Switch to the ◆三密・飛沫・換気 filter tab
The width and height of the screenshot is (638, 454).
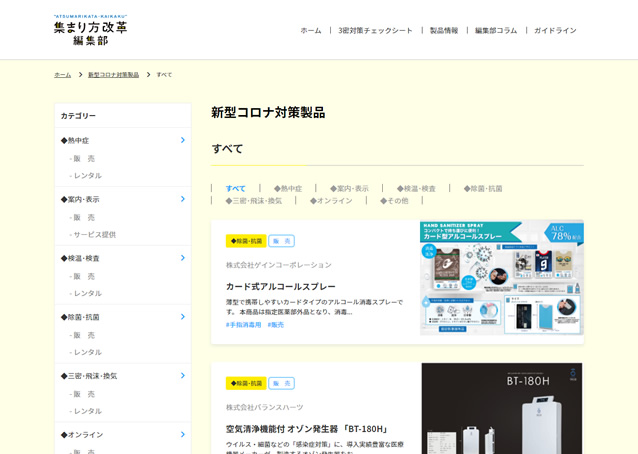pyautogui.click(x=253, y=201)
